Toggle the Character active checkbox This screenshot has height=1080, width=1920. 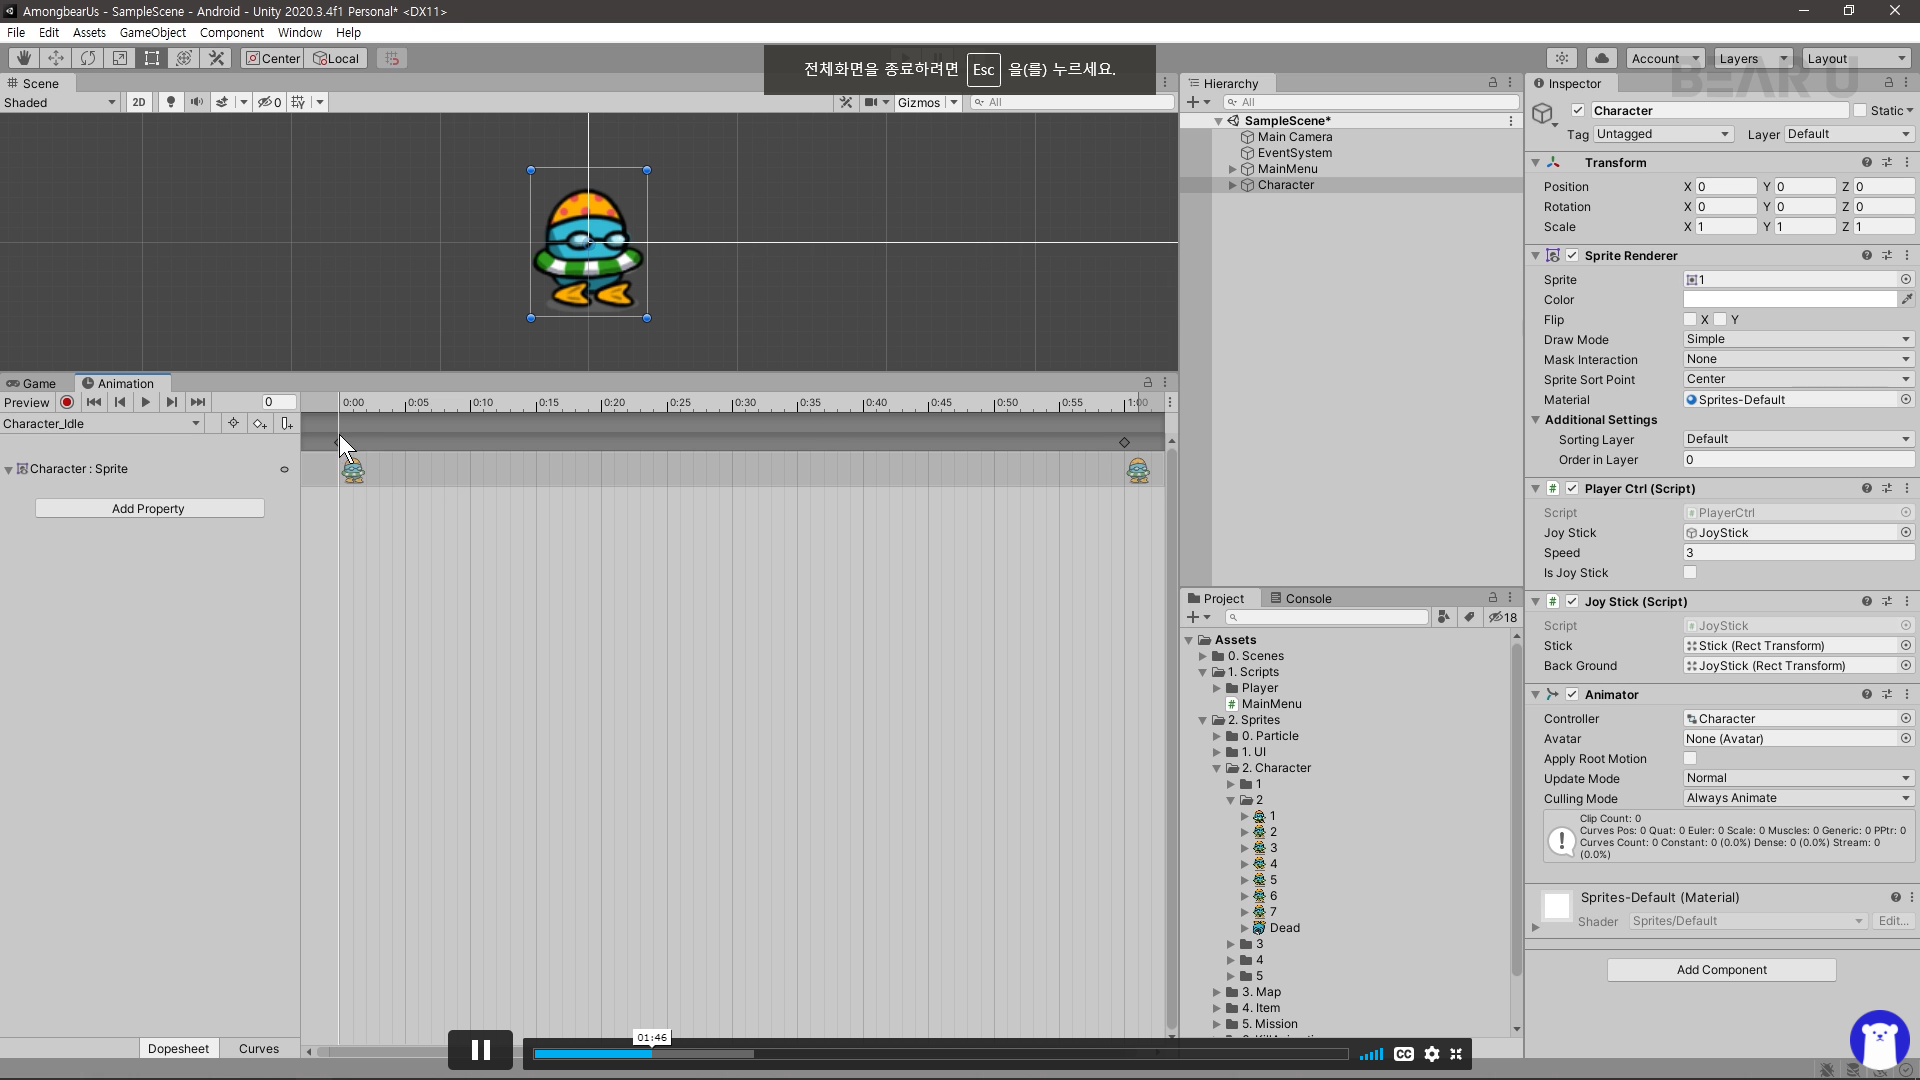tap(1578, 110)
